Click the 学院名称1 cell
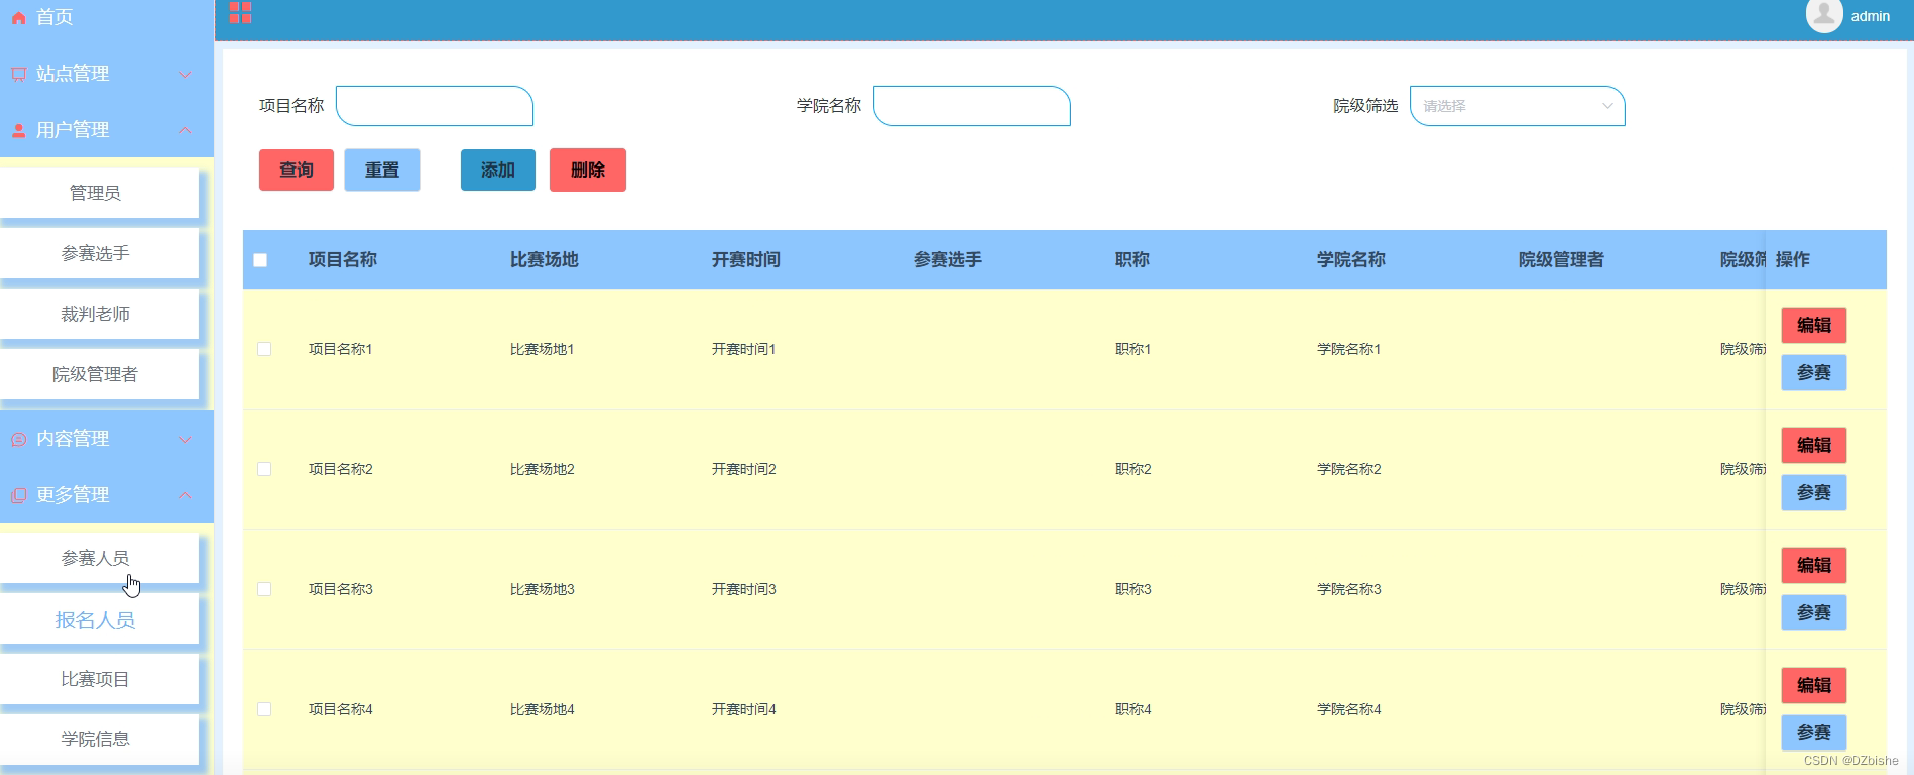Viewport: 1914px width, 775px height. [x=1349, y=349]
